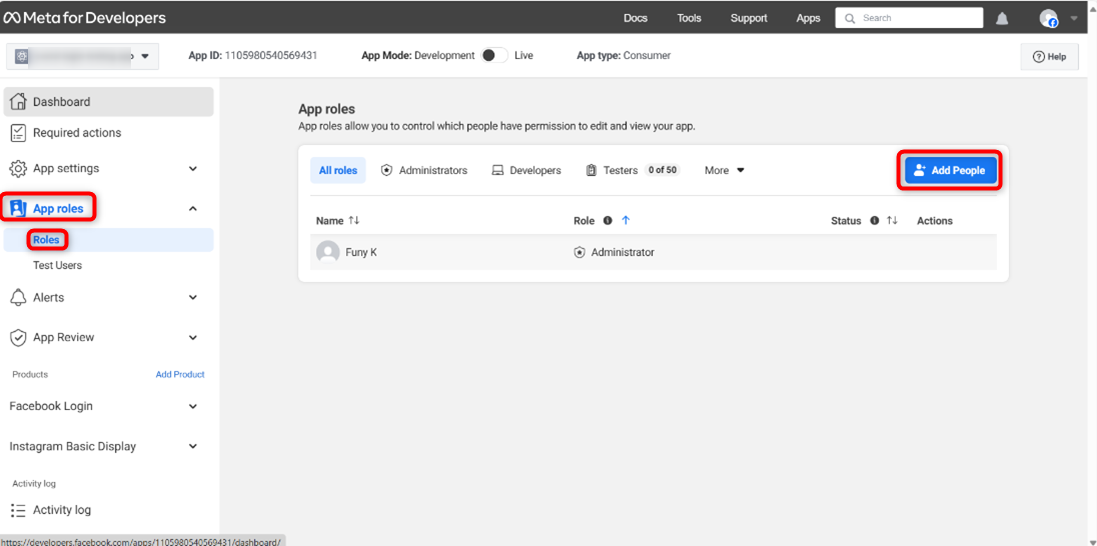Switch to the Administrators tab
Viewport: 1097px width, 546px height.
(424, 170)
